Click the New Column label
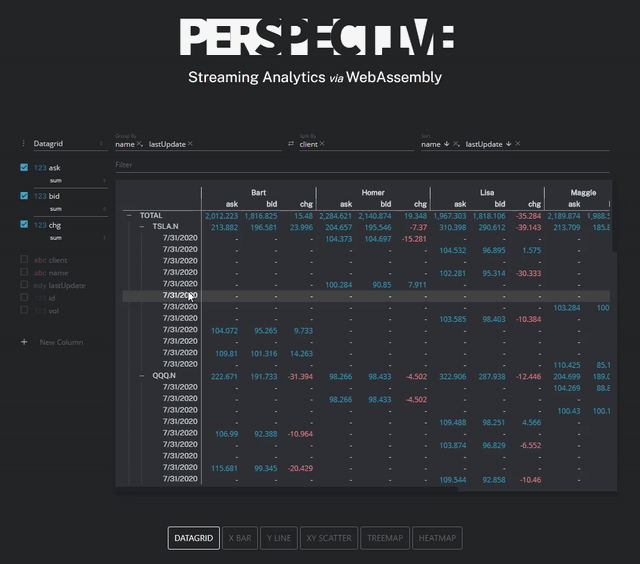This screenshot has height=564, width=640. pos(61,342)
